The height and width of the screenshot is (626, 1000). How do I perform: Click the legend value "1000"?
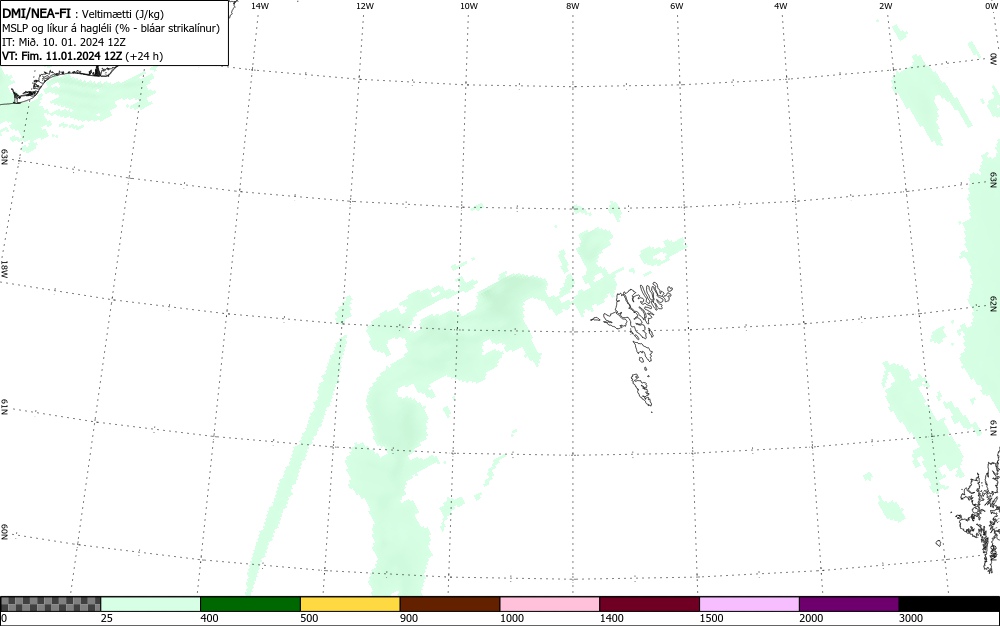coord(511,618)
